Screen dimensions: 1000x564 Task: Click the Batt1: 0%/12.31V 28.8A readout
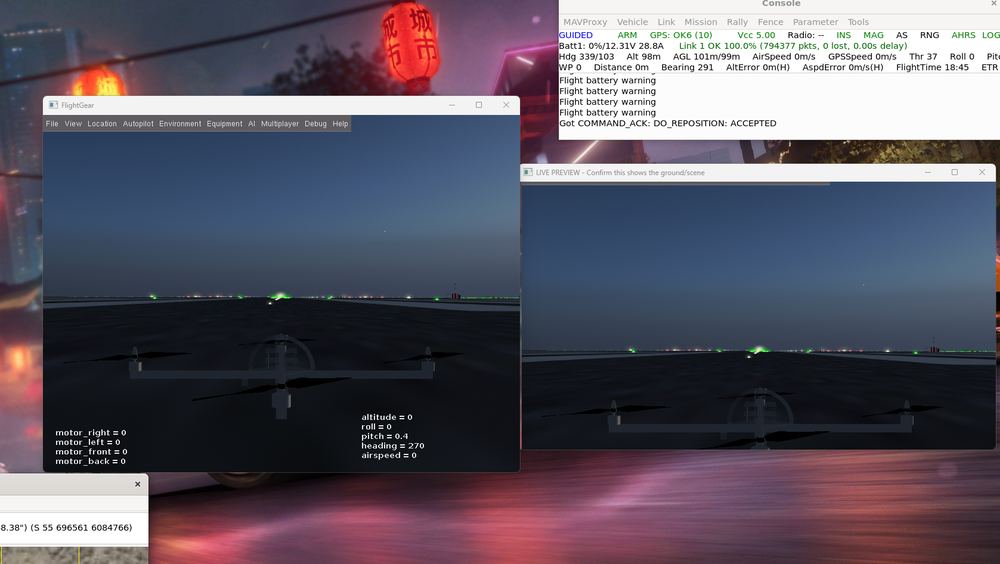611,46
